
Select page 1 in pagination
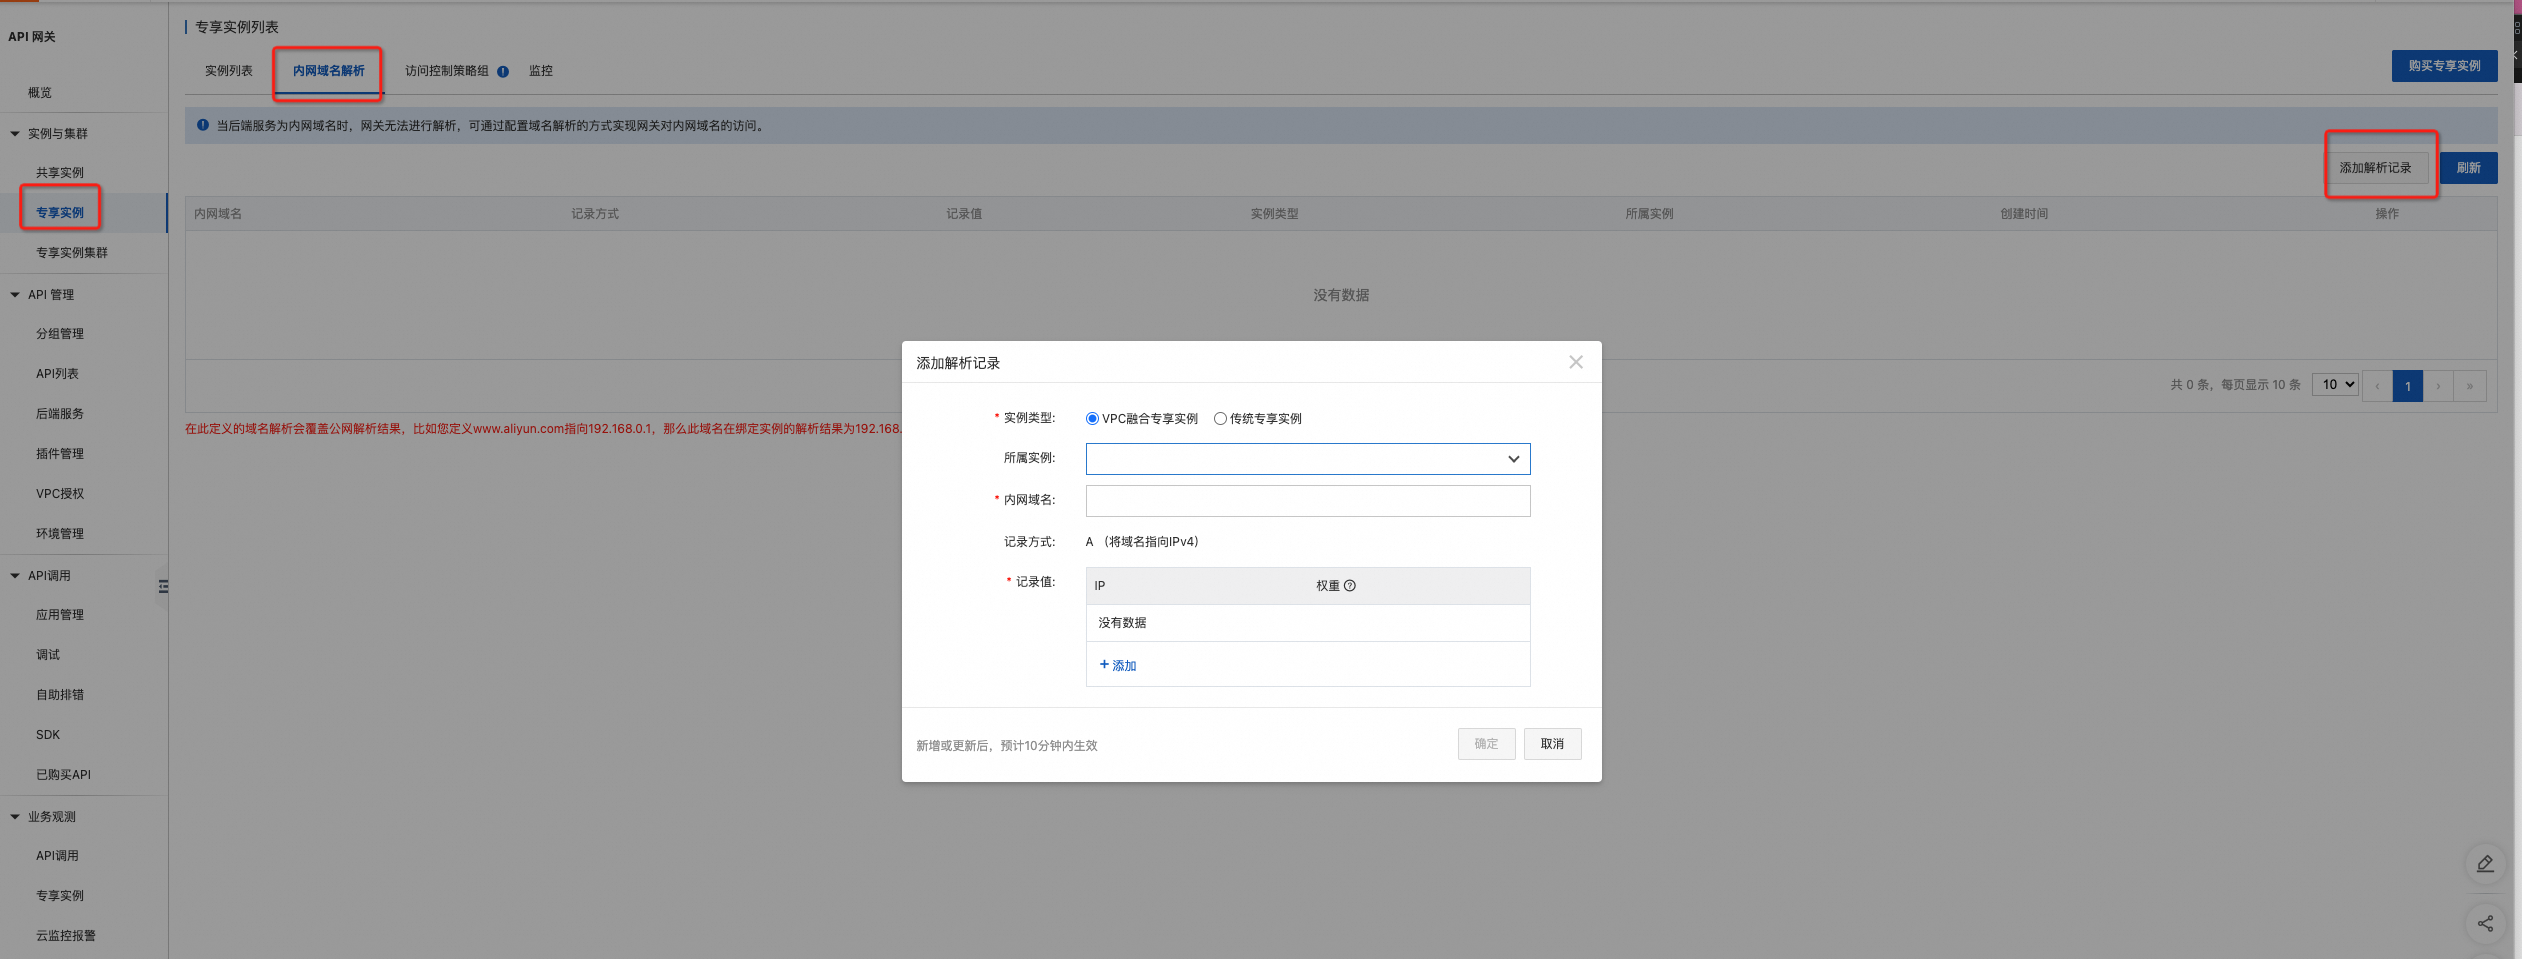[x=2408, y=386]
